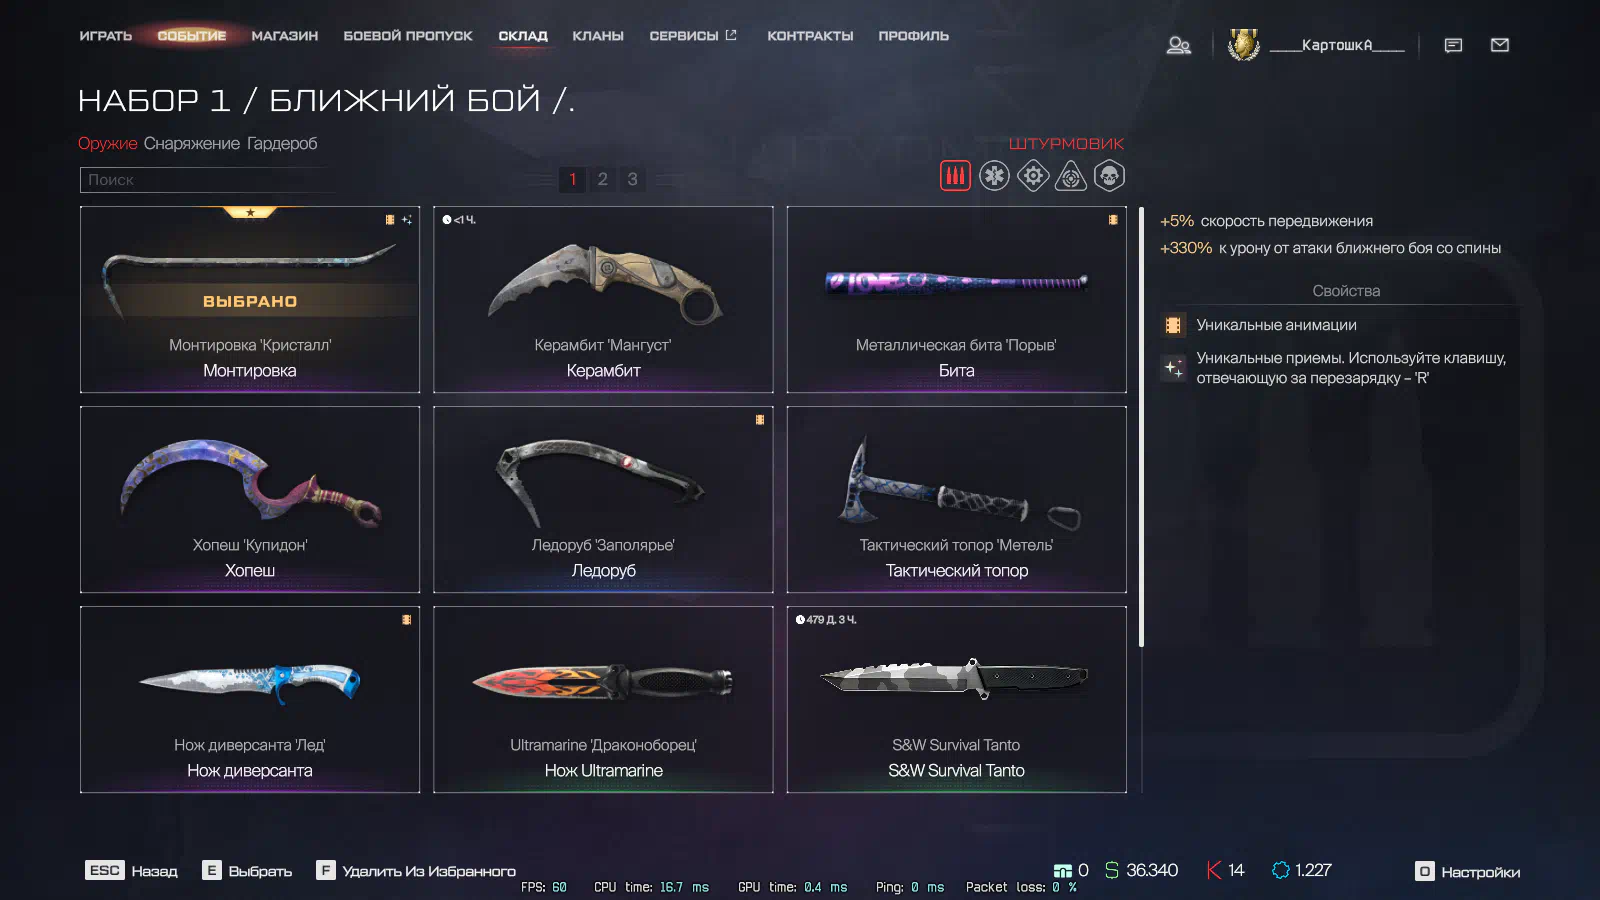
Task: Open the mail envelope icon
Action: point(1500,45)
